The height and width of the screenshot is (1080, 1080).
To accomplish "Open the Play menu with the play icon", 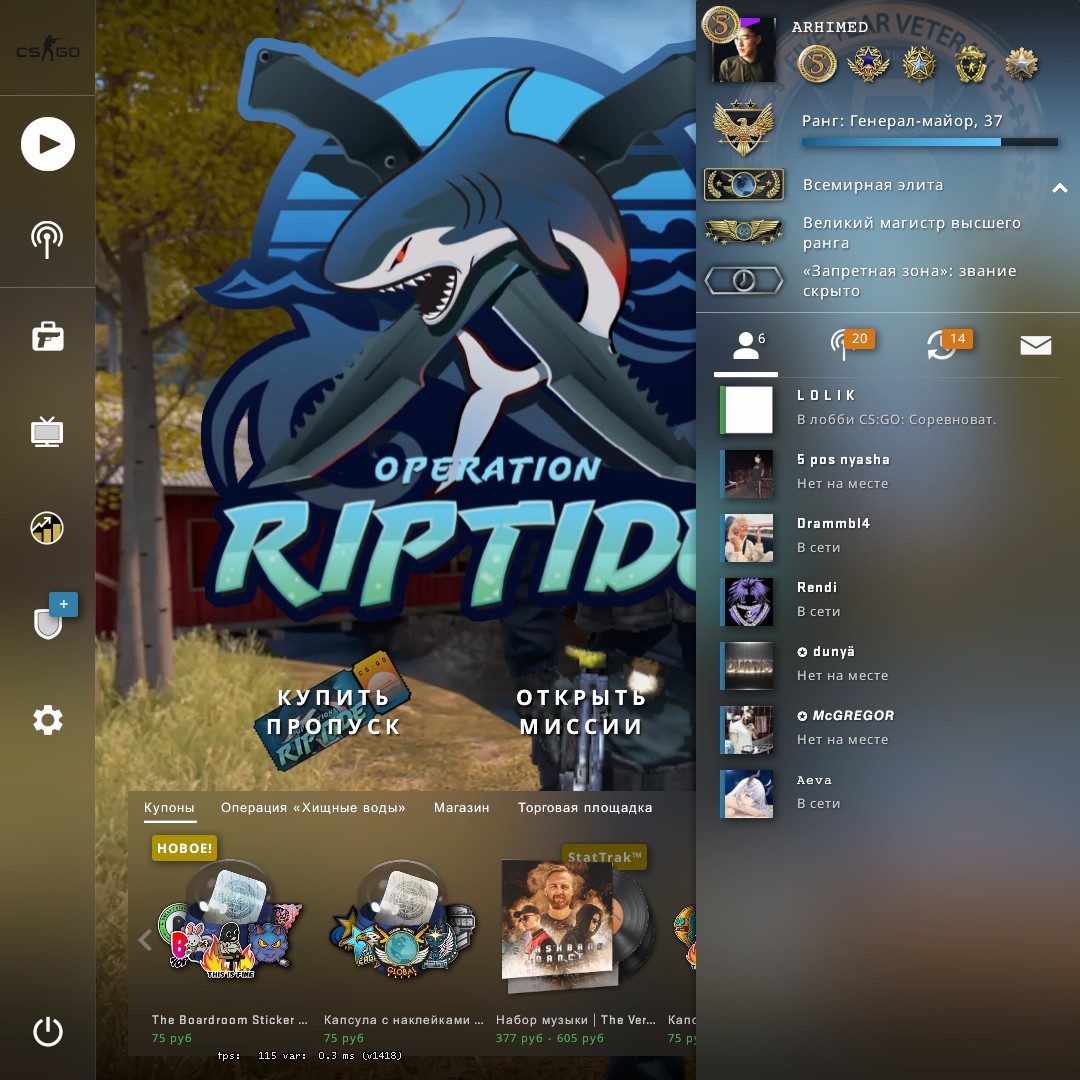I will 48,144.
